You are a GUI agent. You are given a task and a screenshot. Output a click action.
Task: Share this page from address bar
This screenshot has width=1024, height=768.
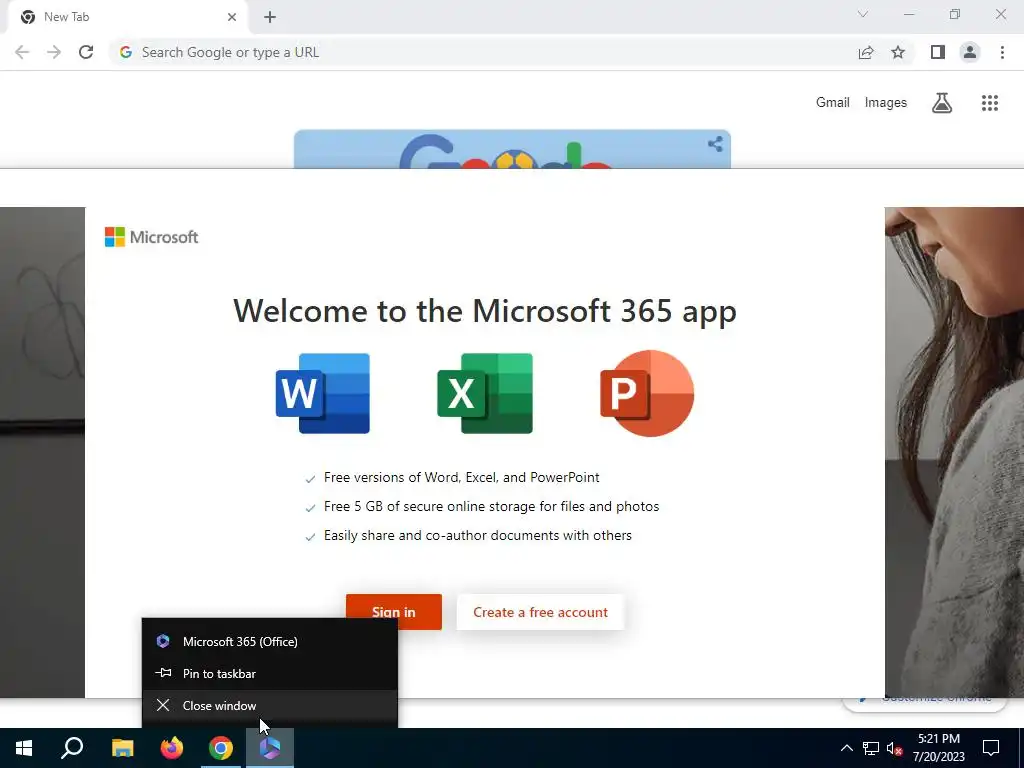866,52
